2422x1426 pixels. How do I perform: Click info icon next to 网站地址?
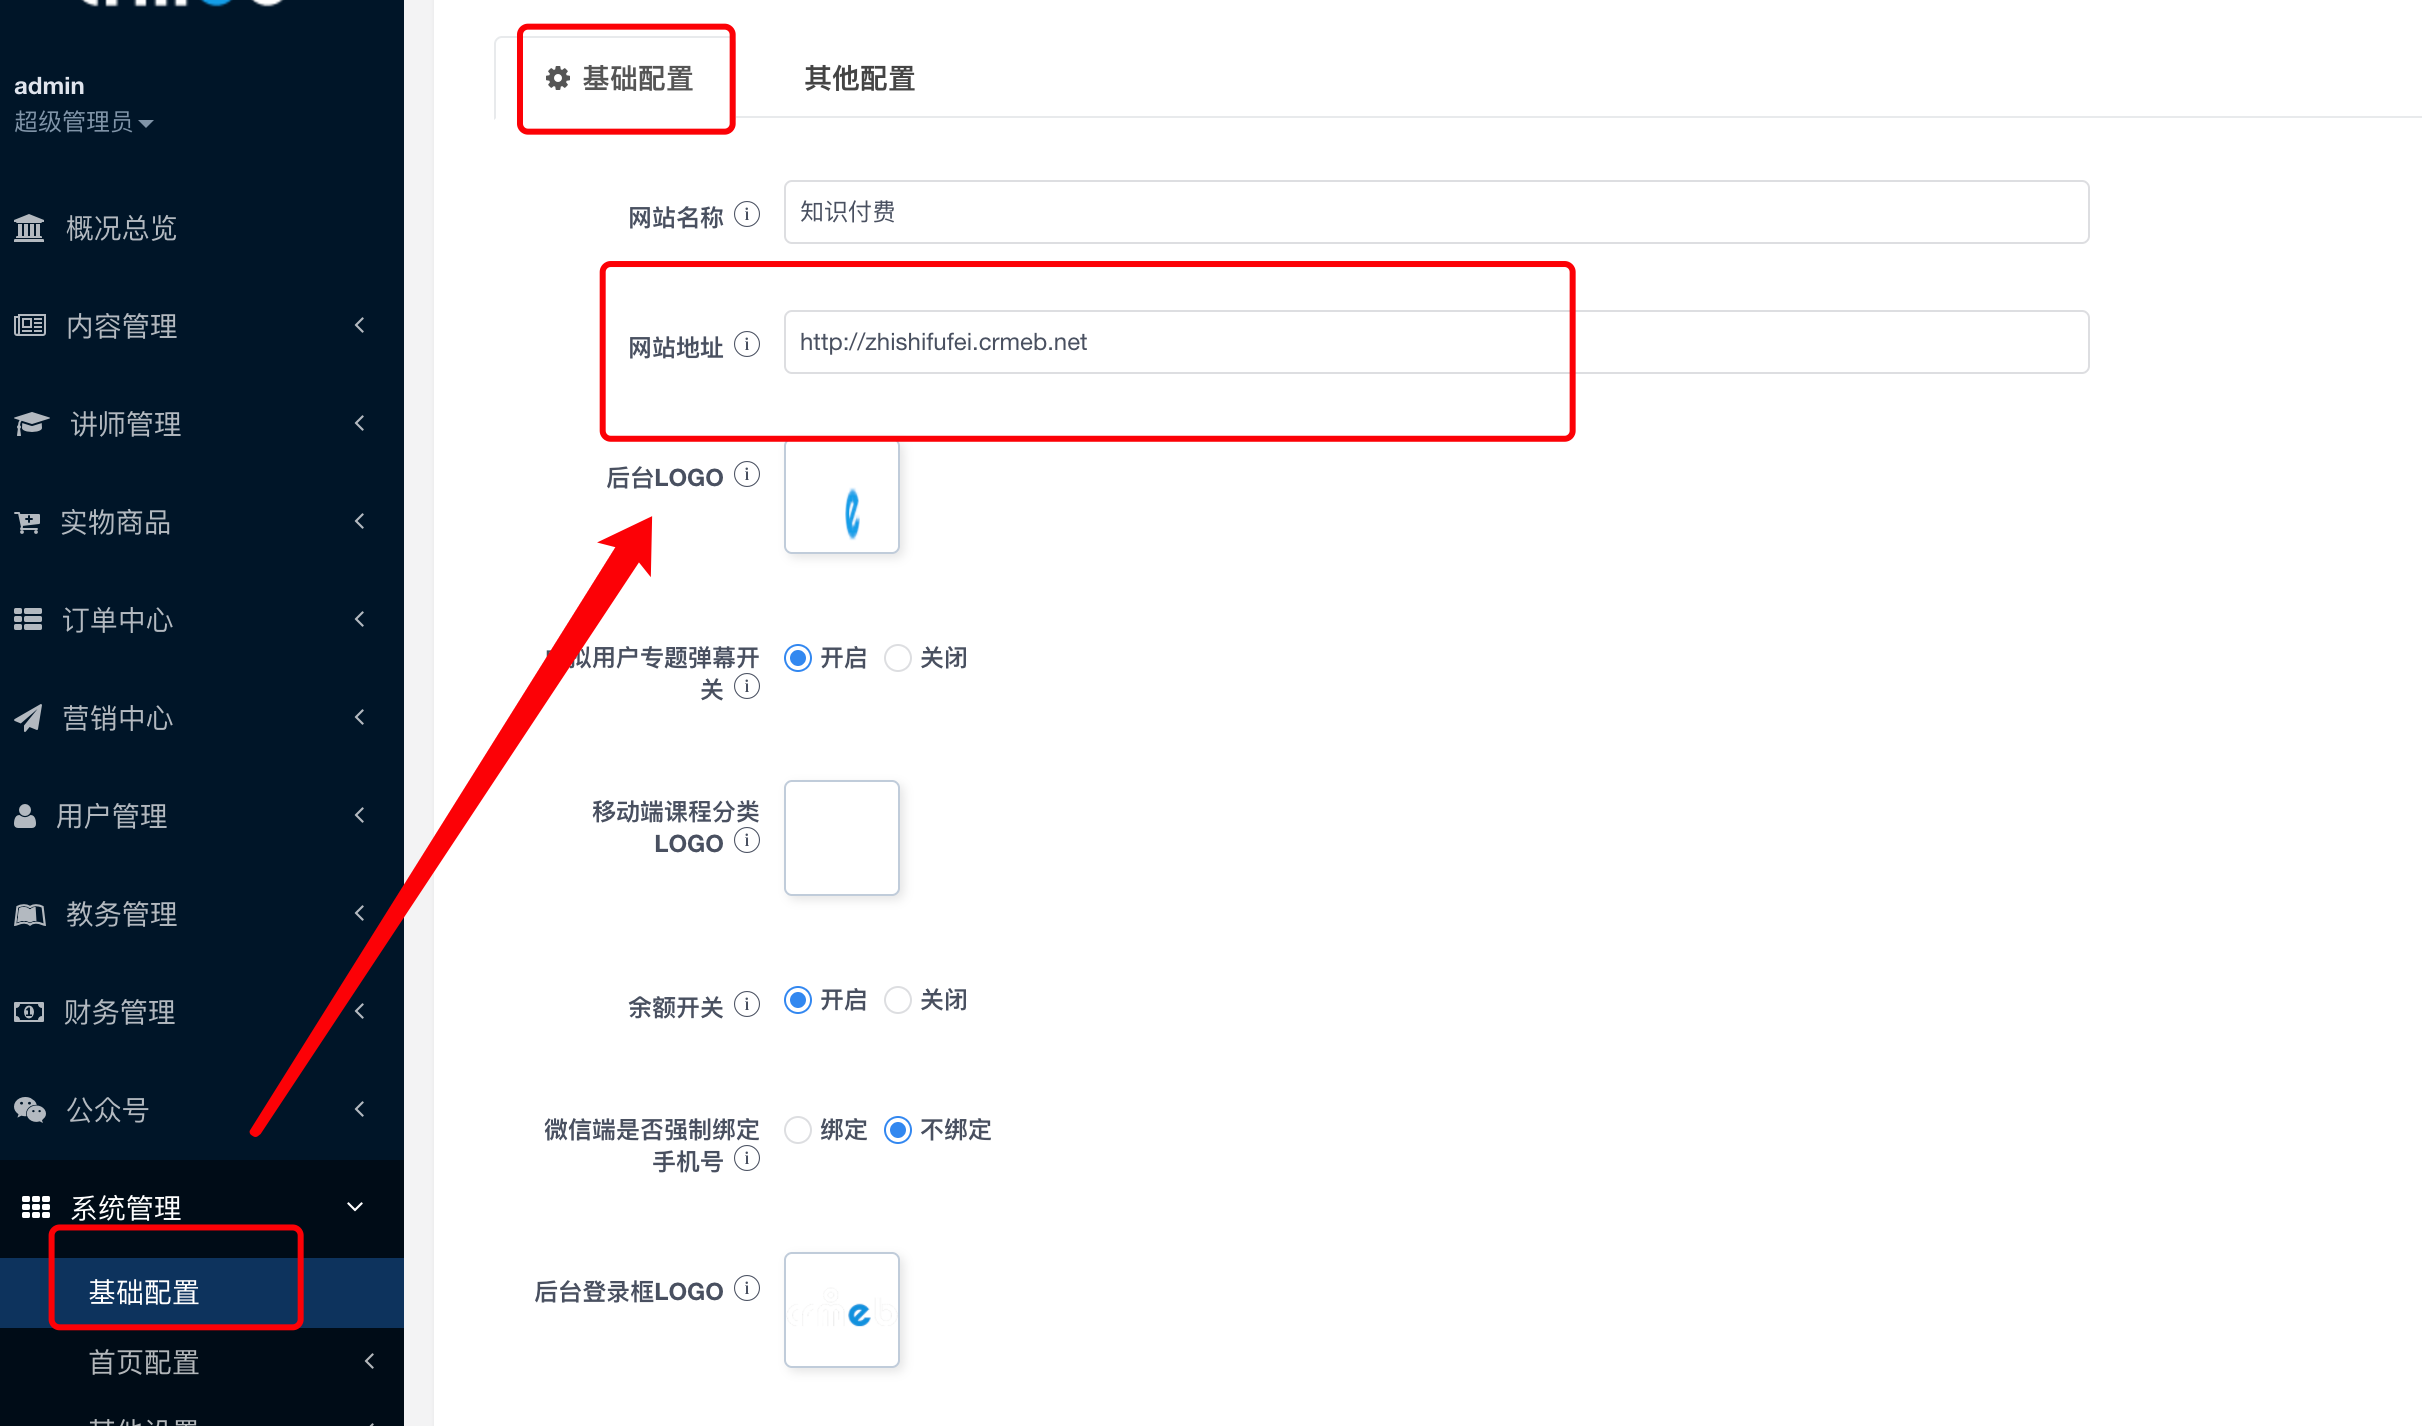747,344
